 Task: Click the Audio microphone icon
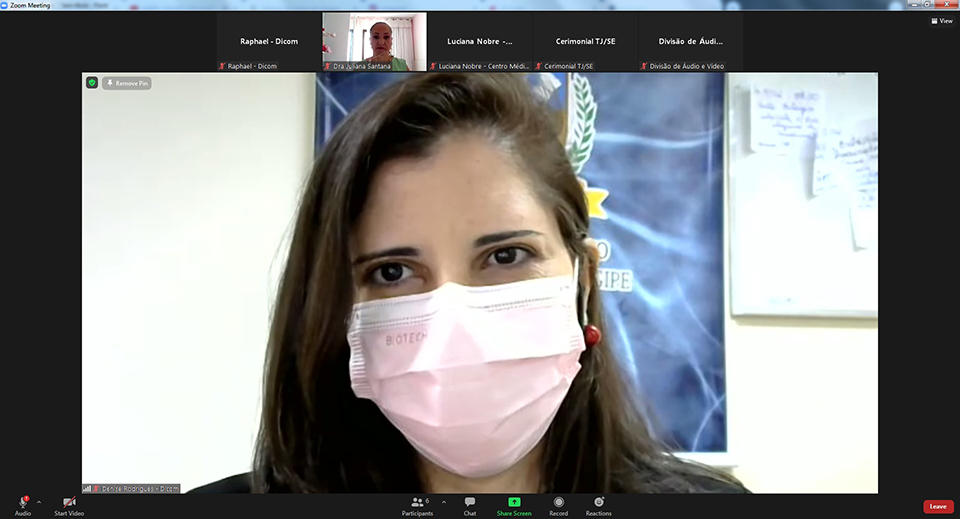pos(22,501)
